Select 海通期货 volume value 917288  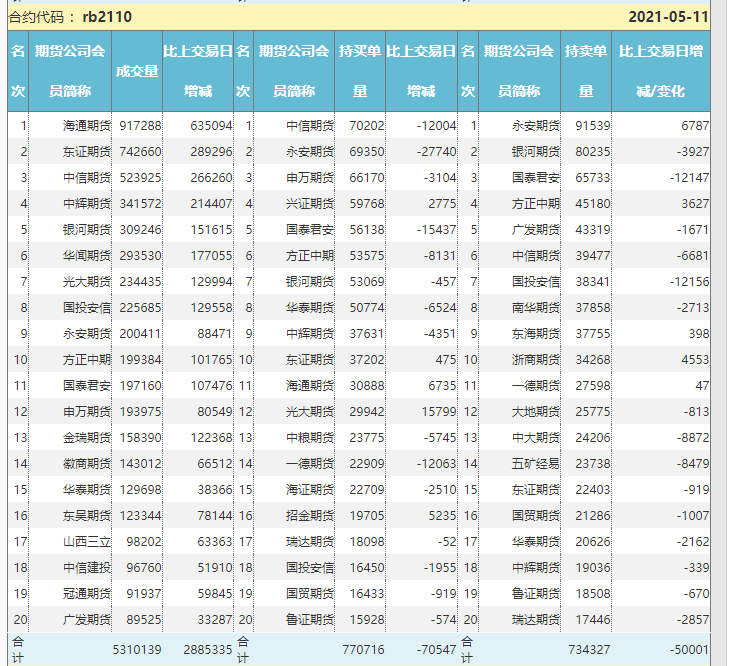[140, 126]
